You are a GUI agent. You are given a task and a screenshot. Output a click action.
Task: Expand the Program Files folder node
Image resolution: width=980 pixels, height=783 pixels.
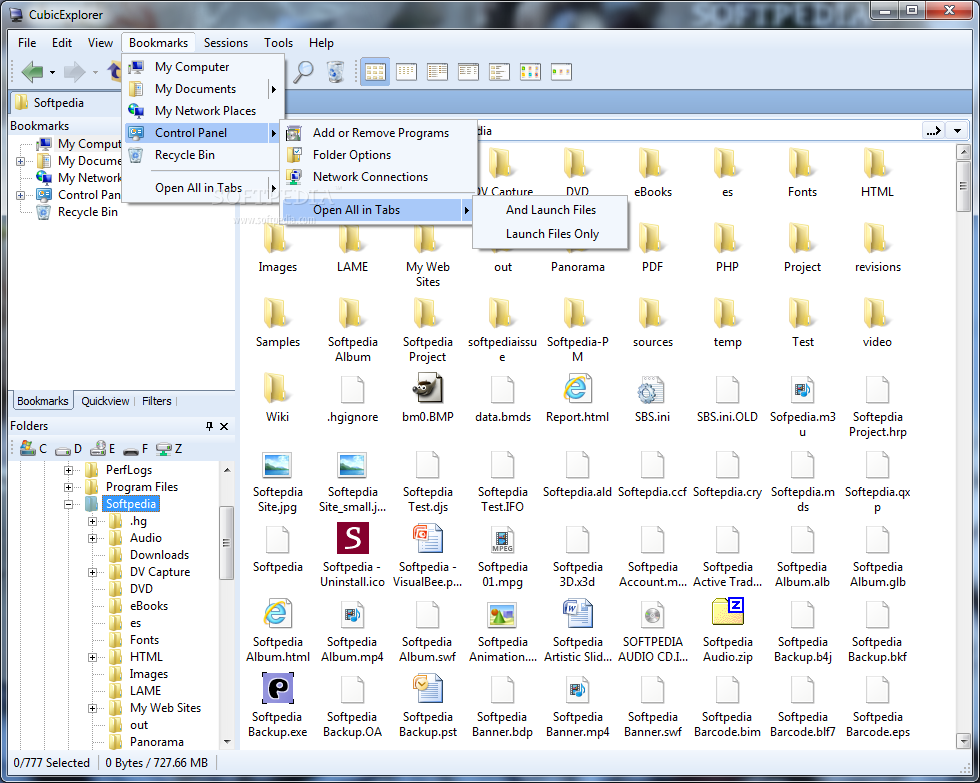click(x=68, y=487)
